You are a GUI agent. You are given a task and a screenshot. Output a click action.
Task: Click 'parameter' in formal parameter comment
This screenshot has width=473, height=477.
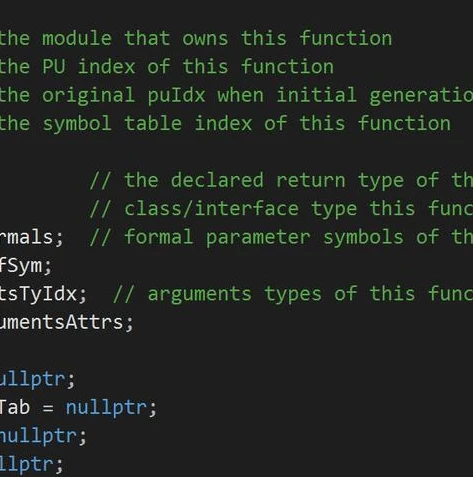(258, 238)
